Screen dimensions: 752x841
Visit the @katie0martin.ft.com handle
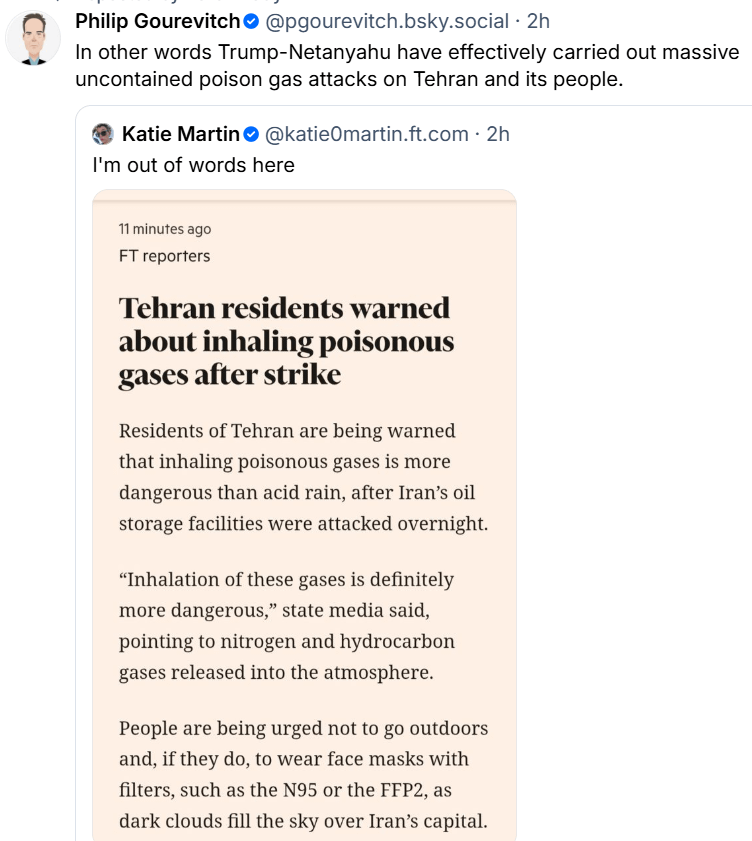tap(366, 134)
